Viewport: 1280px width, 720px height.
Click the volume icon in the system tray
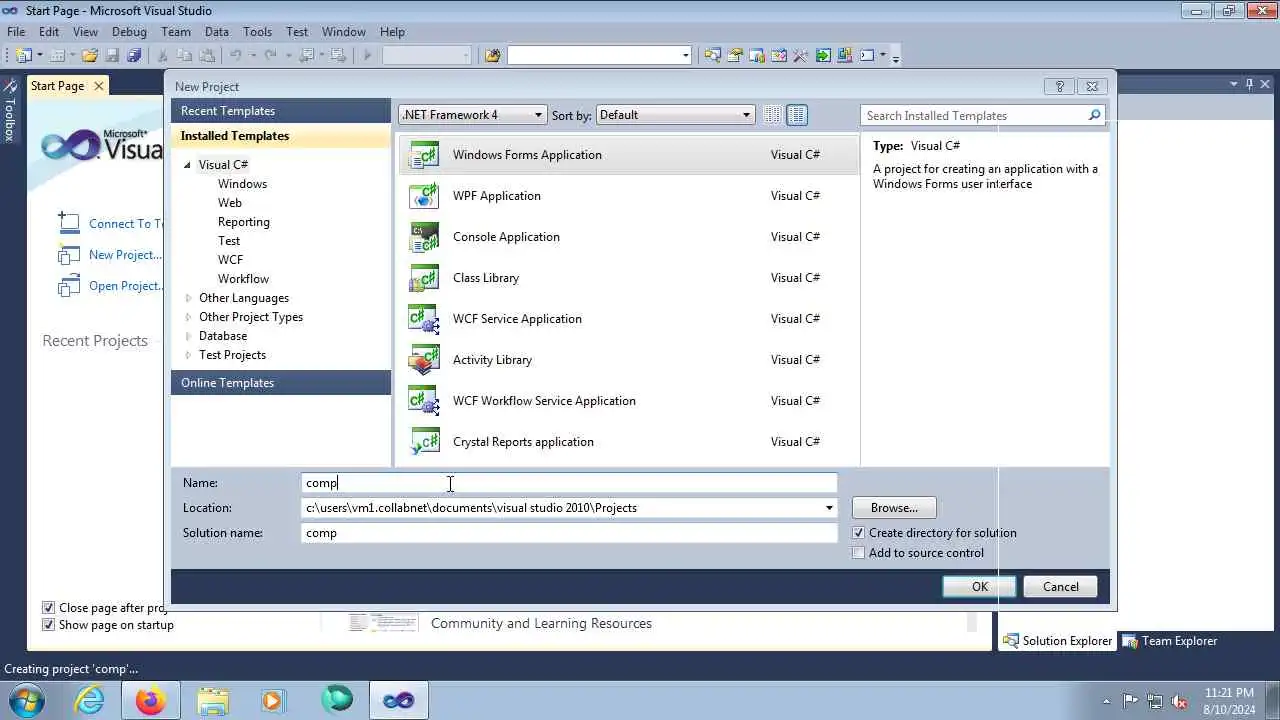tap(1180, 701)
